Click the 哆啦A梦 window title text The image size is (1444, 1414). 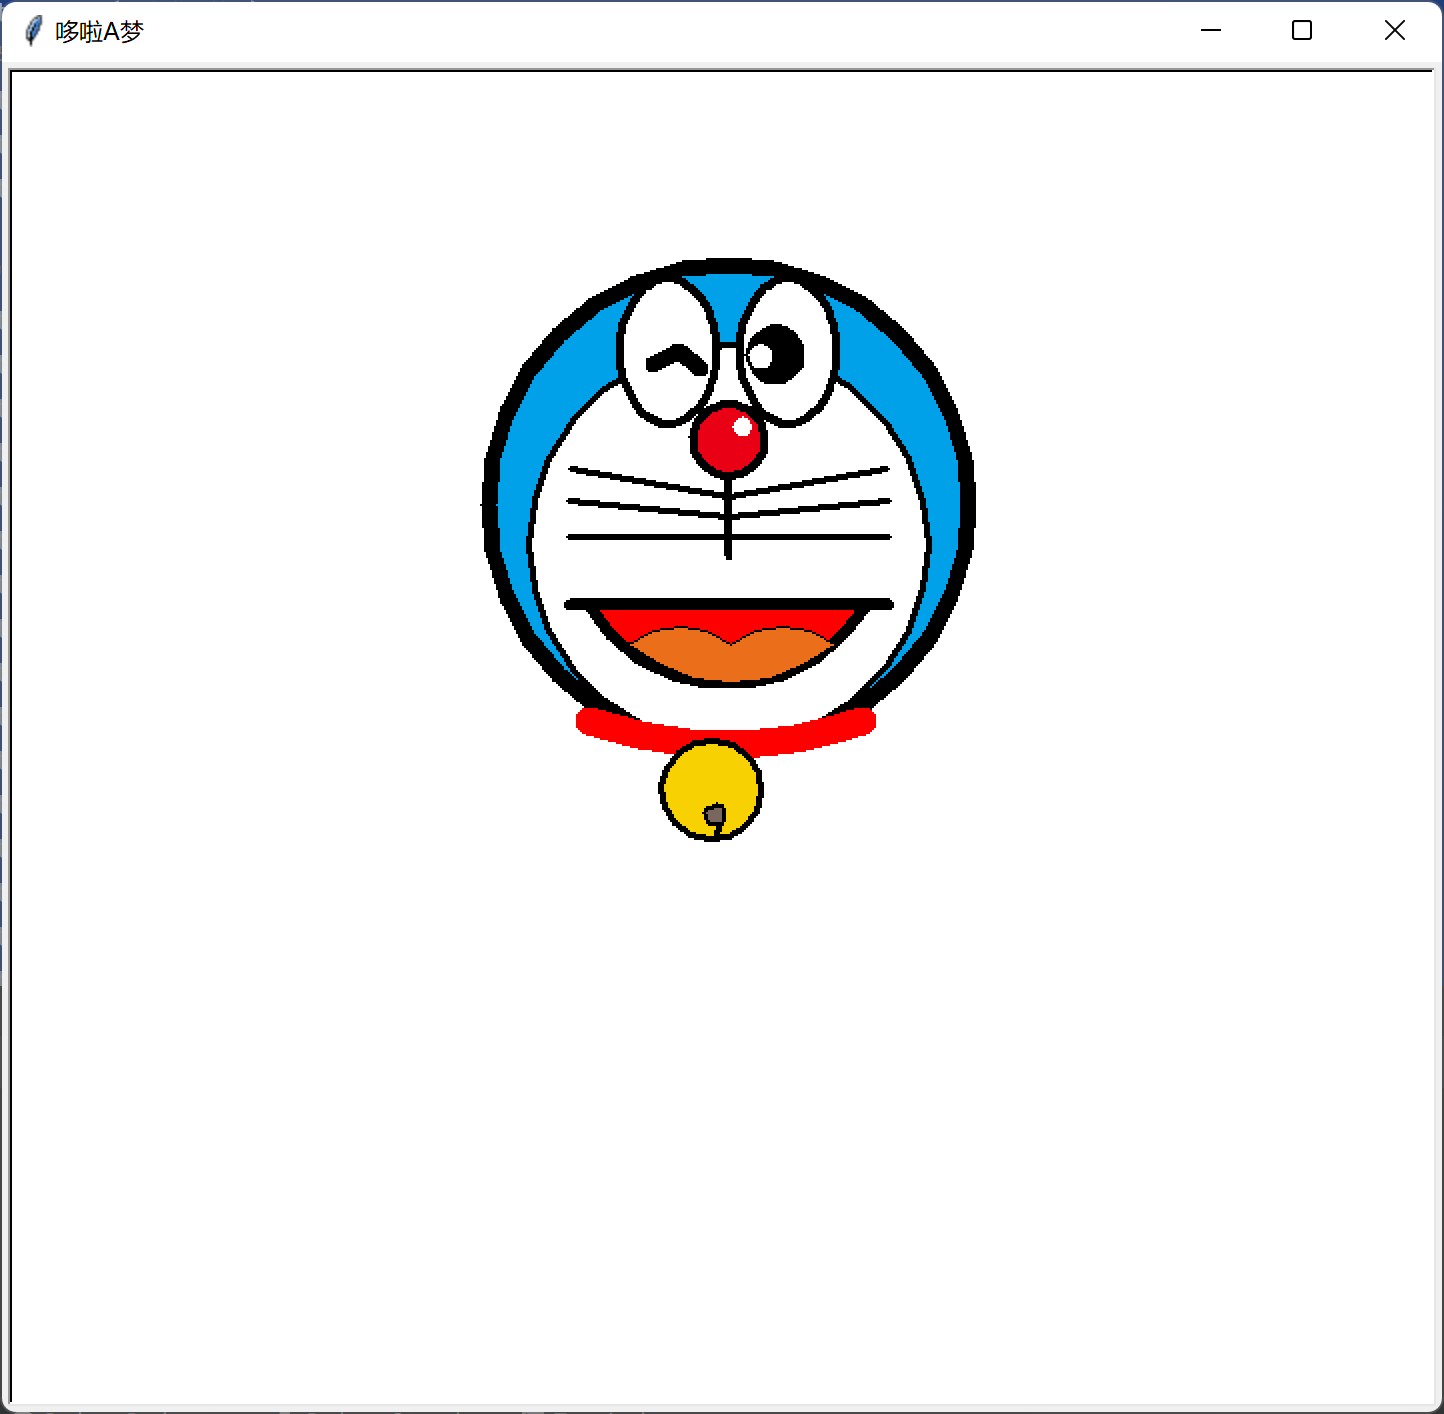[99, 31]
